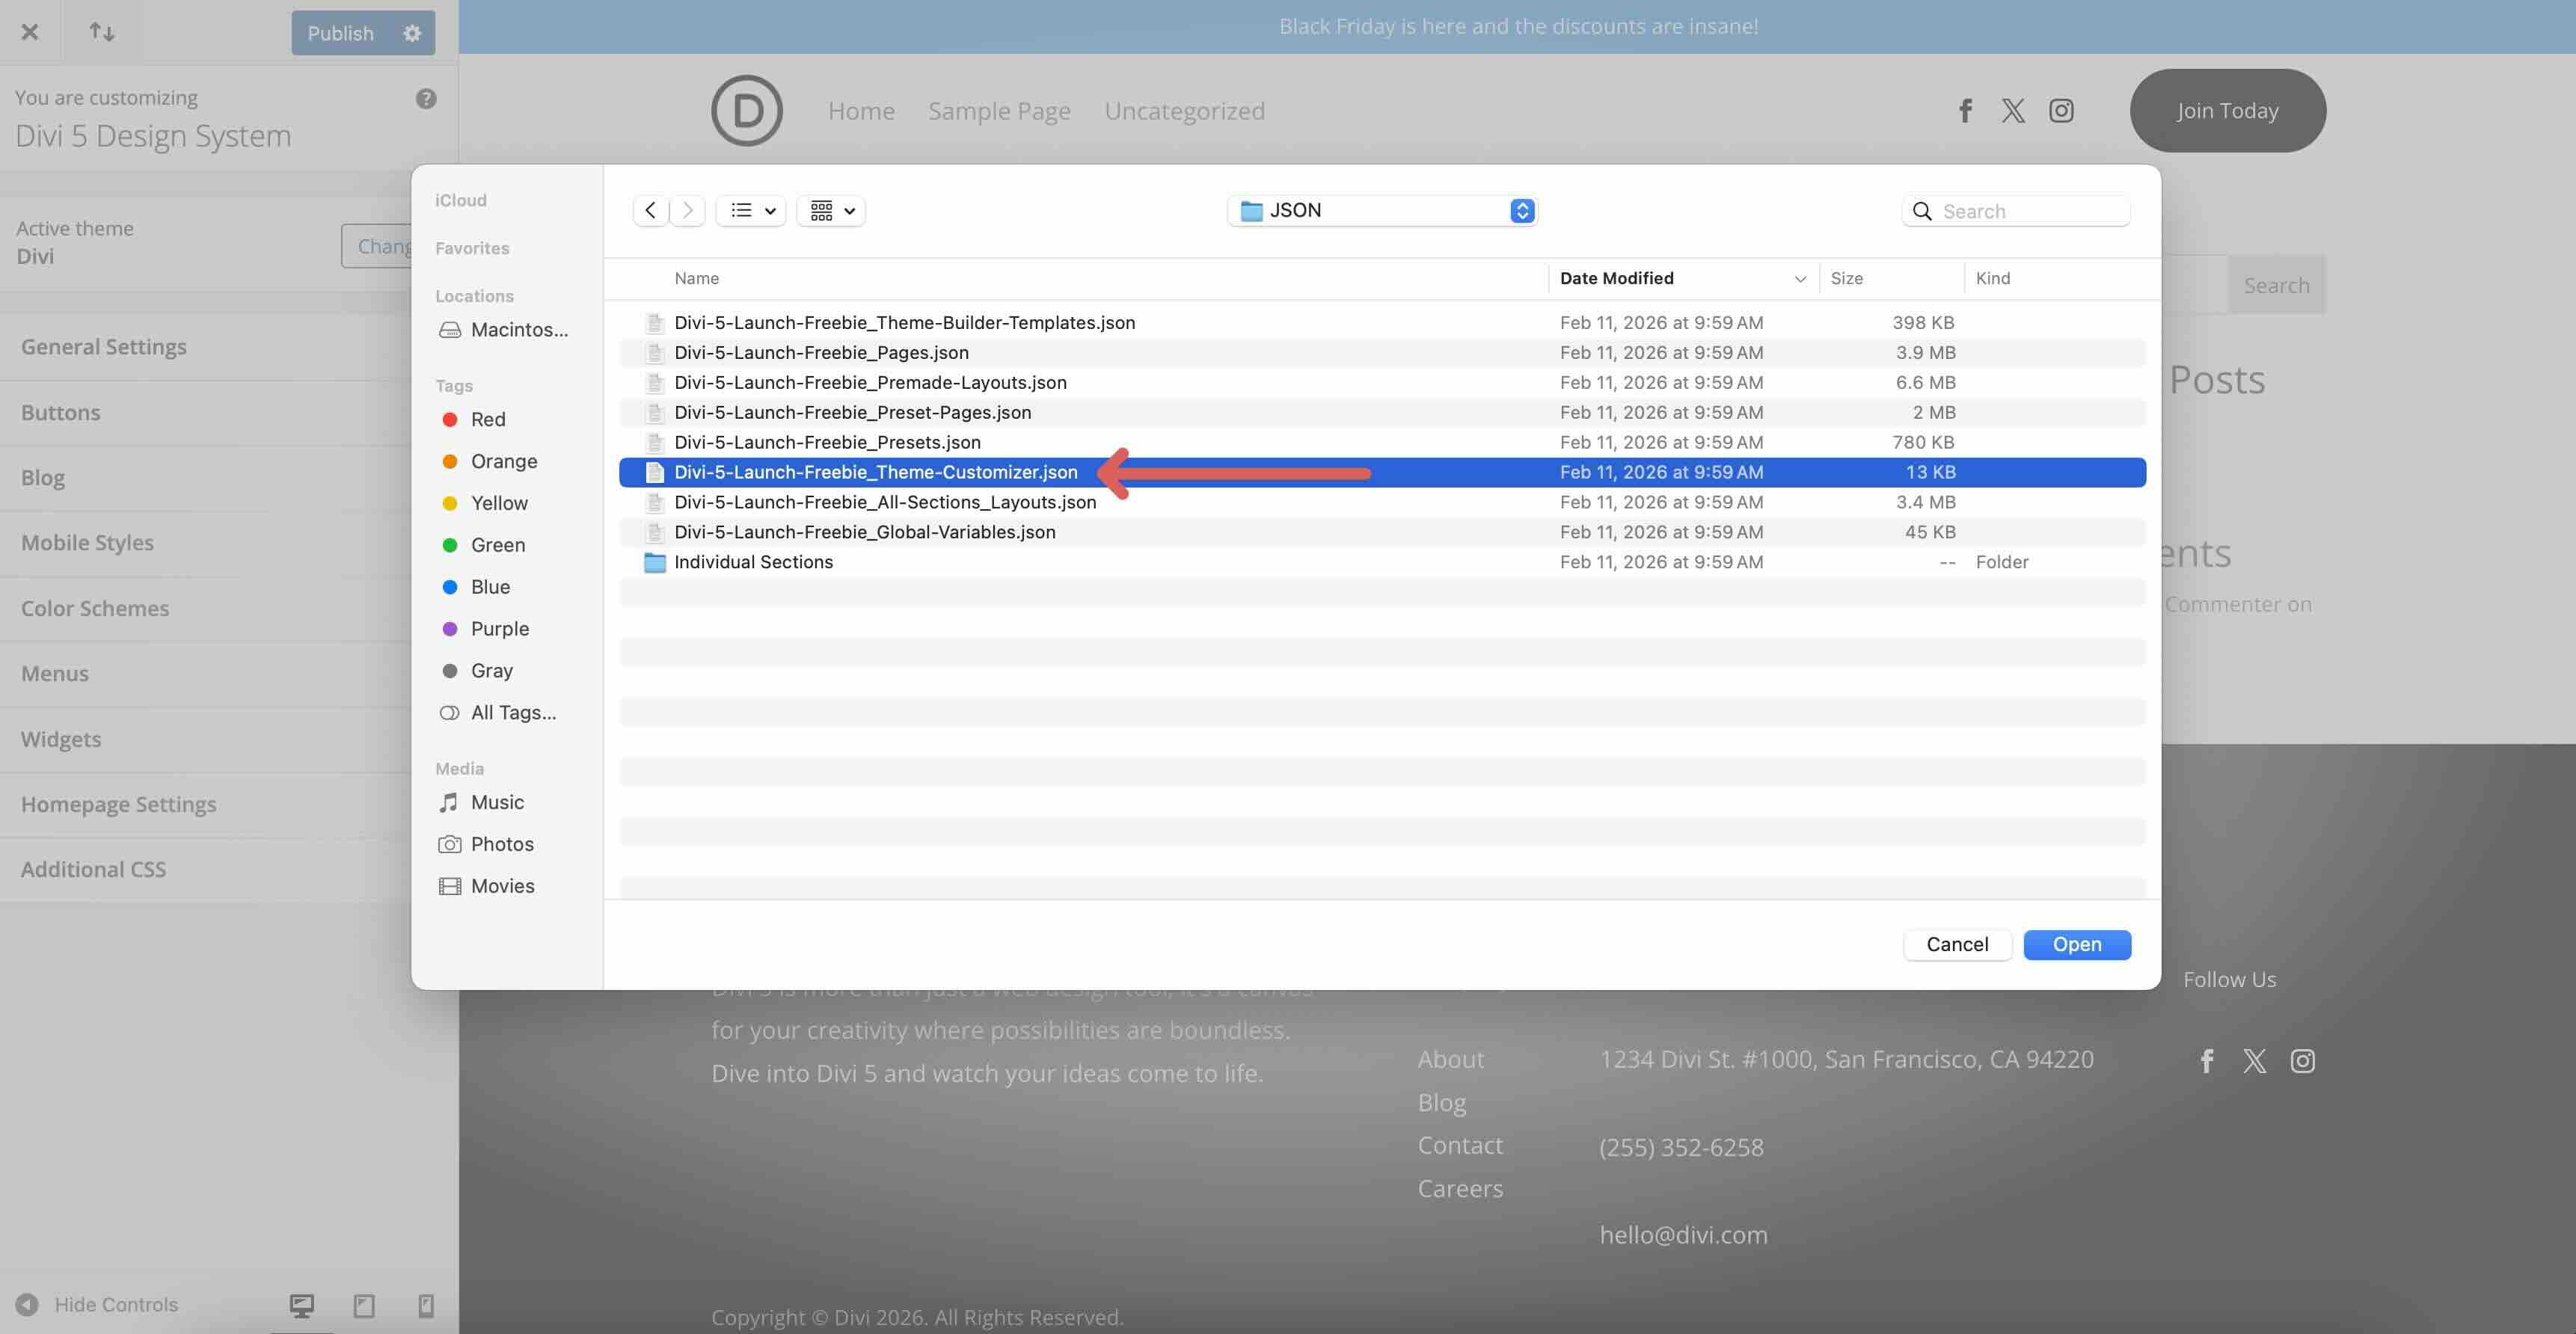Click the Publish button
Viewport: 2576px width, 1334px height.
340,32
